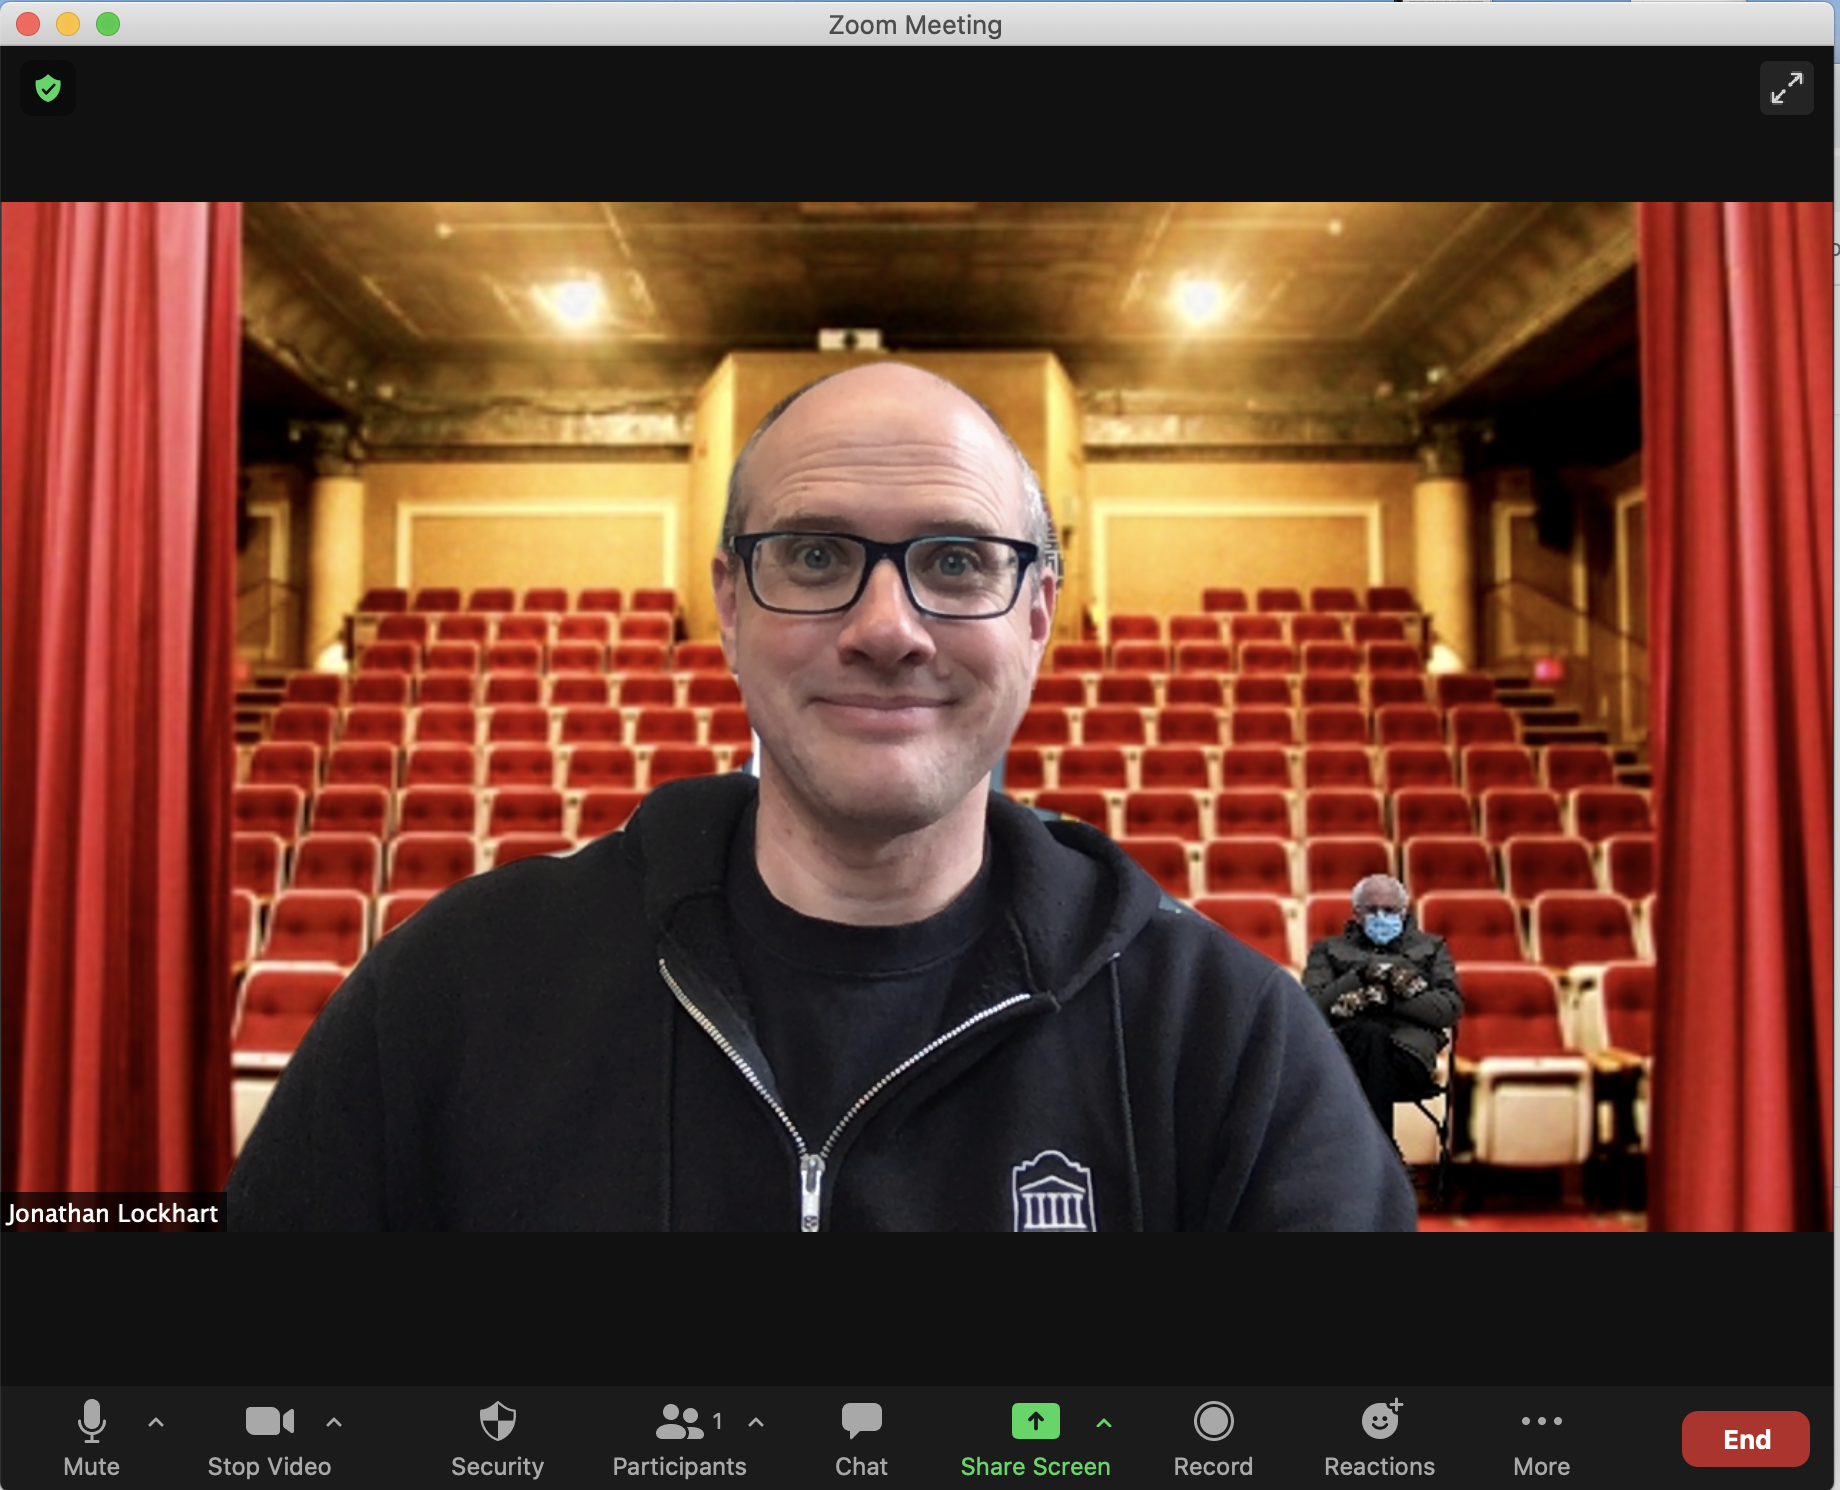
Task: Open the More options menu
Action: [1541, 1438]
